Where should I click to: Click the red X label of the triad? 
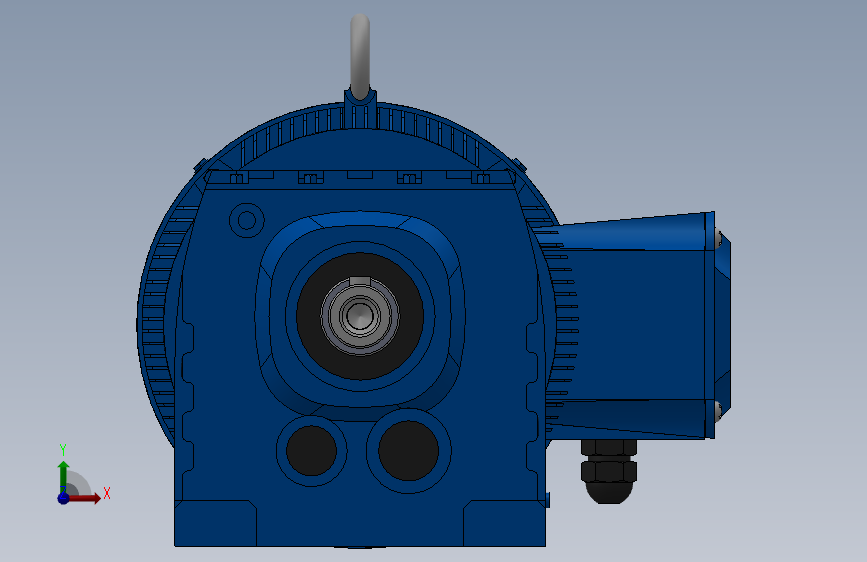107,493
